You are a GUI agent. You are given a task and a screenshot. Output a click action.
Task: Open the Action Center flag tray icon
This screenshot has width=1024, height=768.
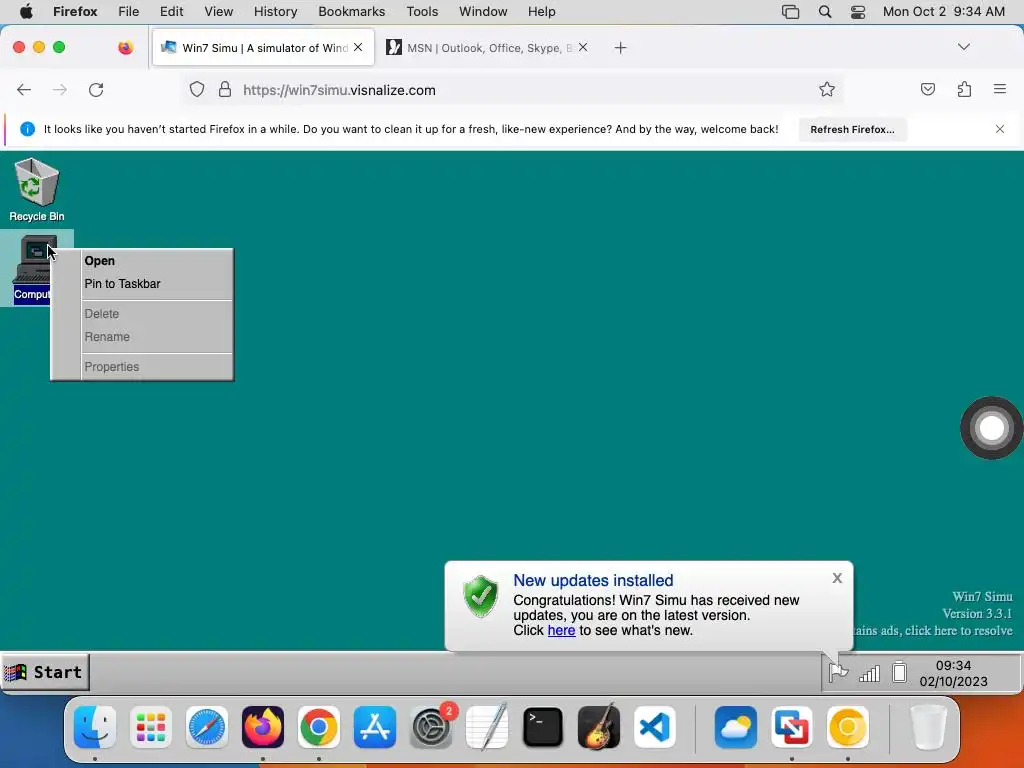(x=838, y=672)
